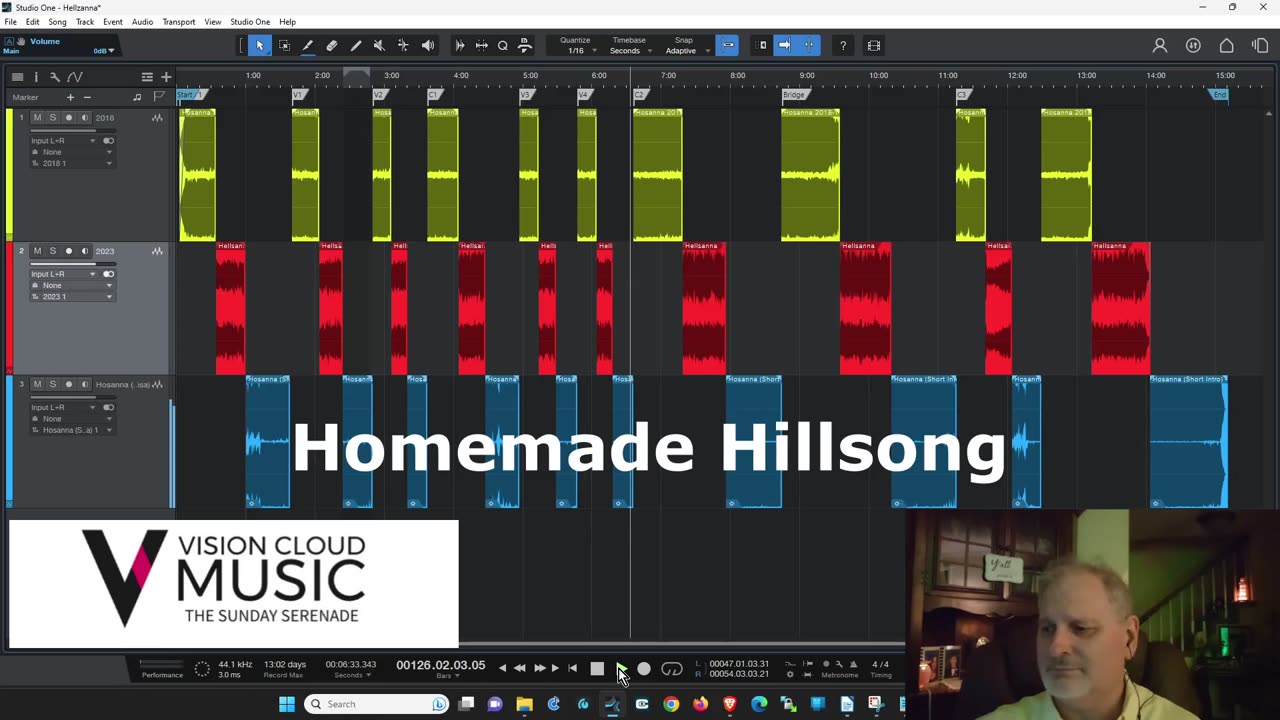The image size is (1280, 720).
Task: Open the Event menu
Action: click(x=113, y=22)
